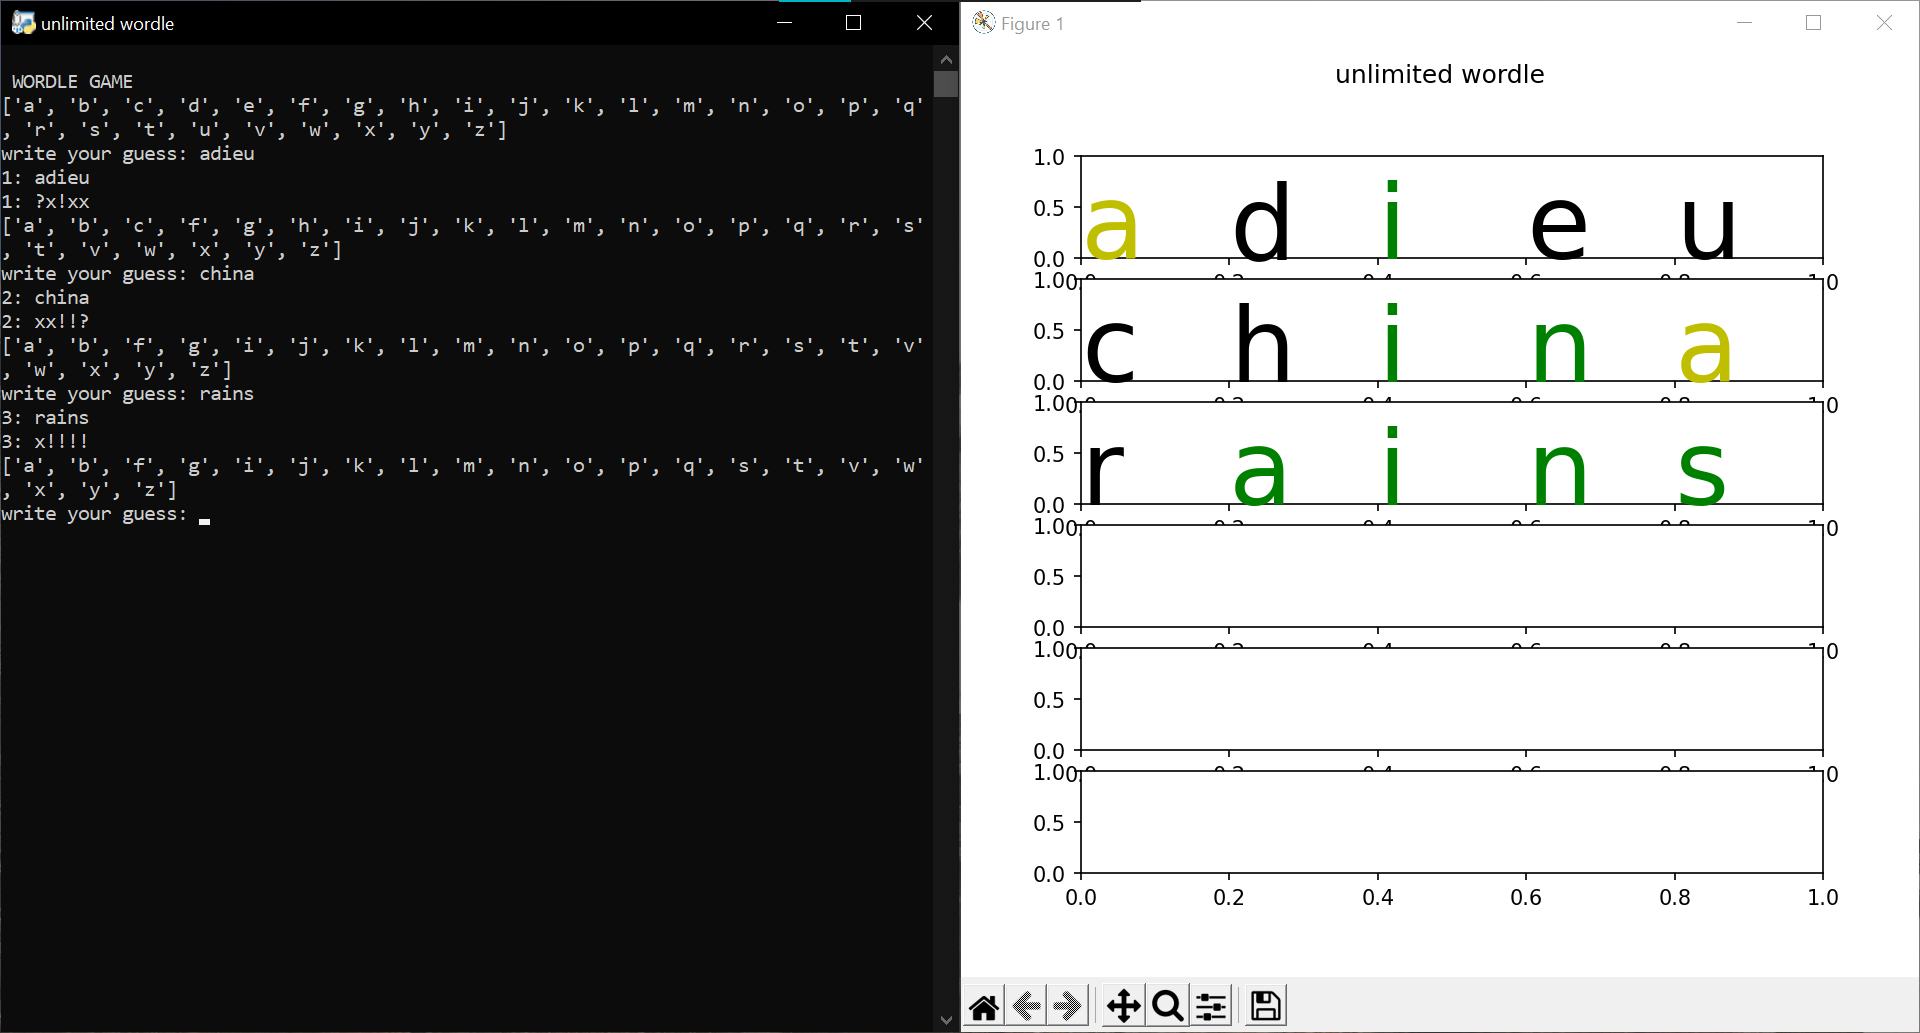Click the green 'i' in the rains row
Screen dimensions: 1920x1033
coord(1392,466)
